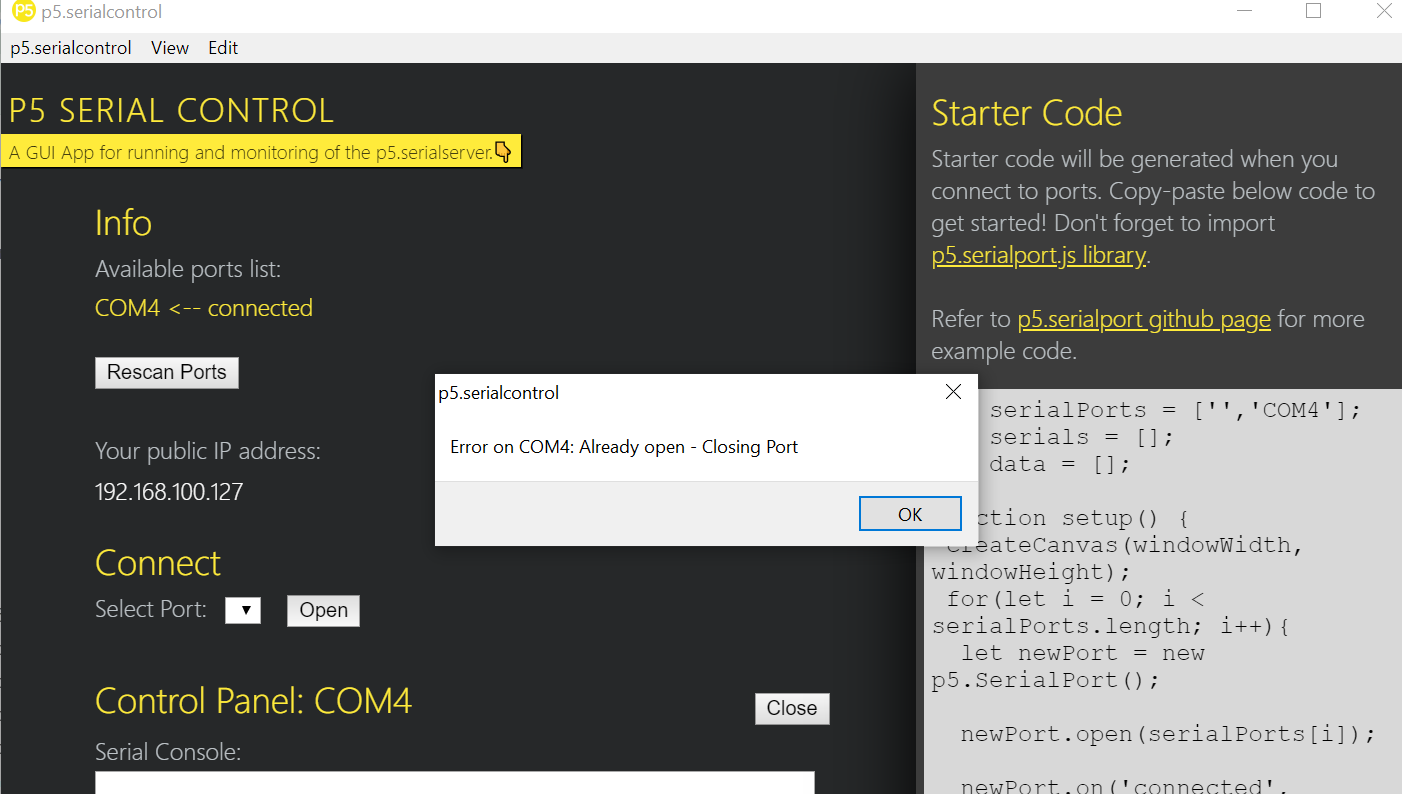Screen dimensions: 1402x794
Task: Open the p5.serialport.js library link
Action: (1038, 255)
